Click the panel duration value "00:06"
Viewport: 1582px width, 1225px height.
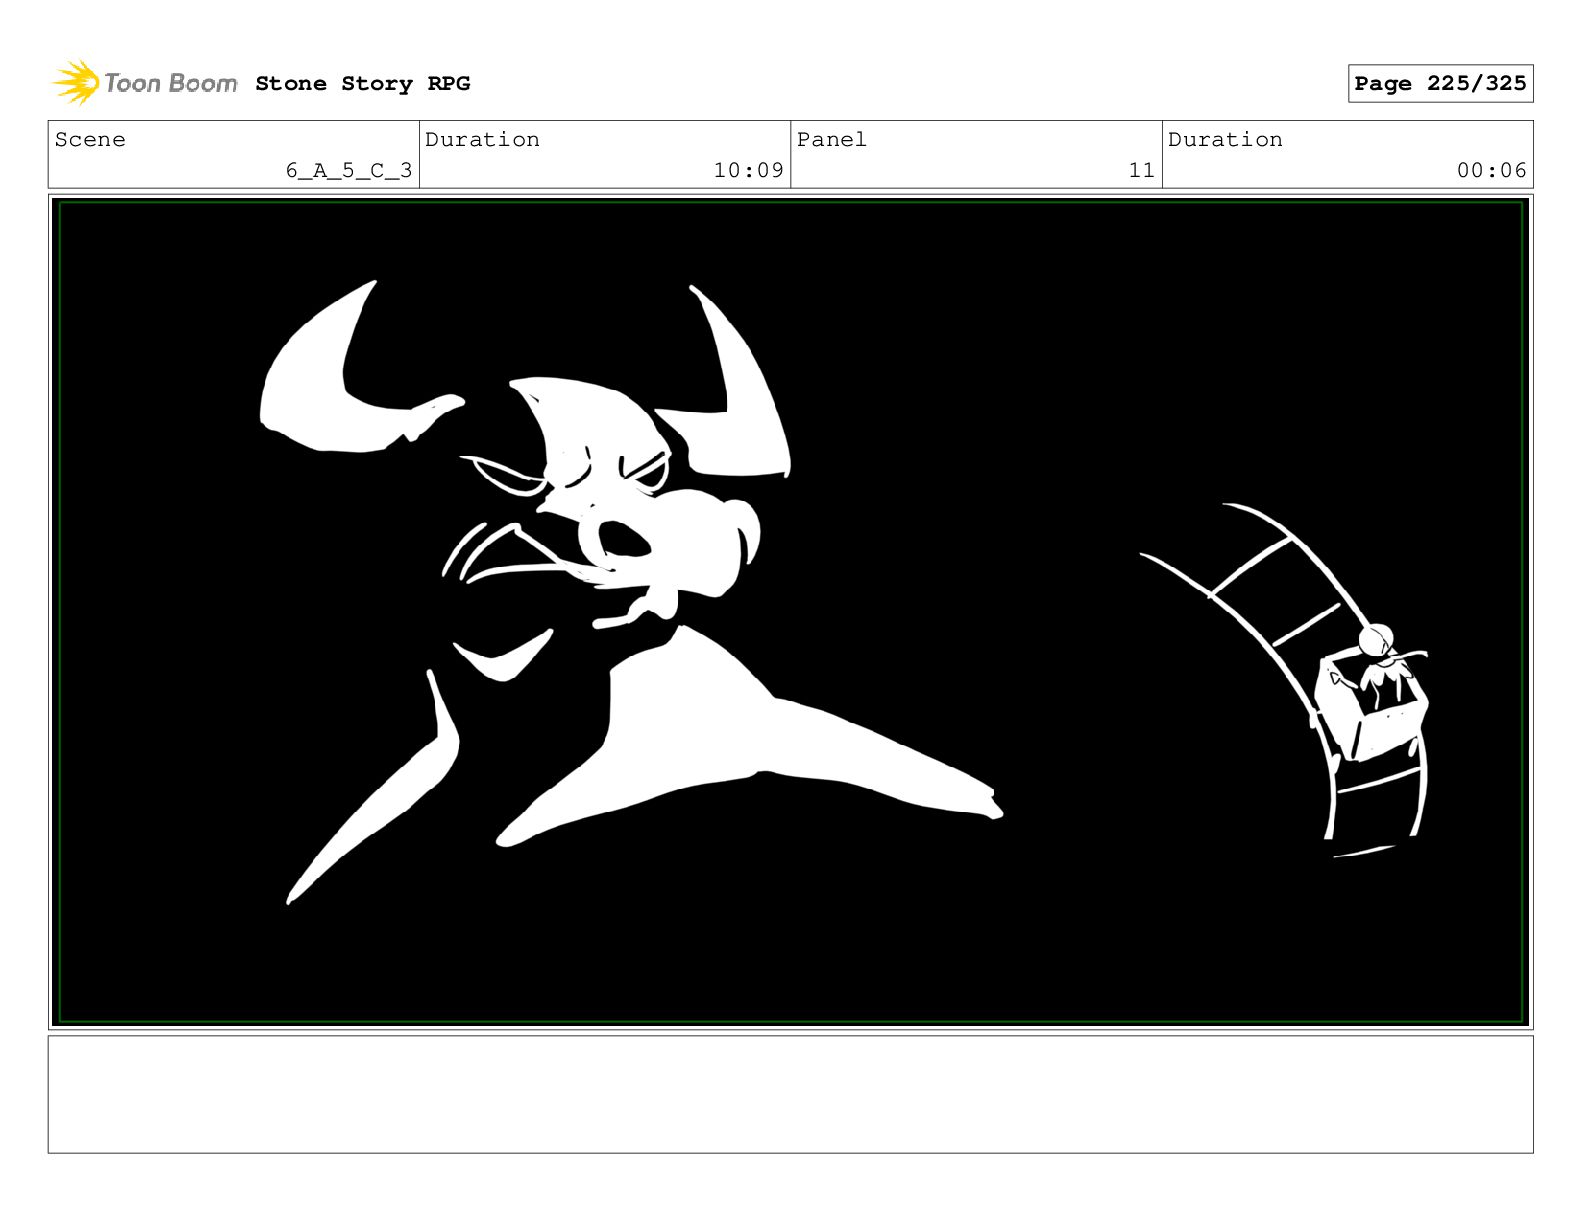1491,171
